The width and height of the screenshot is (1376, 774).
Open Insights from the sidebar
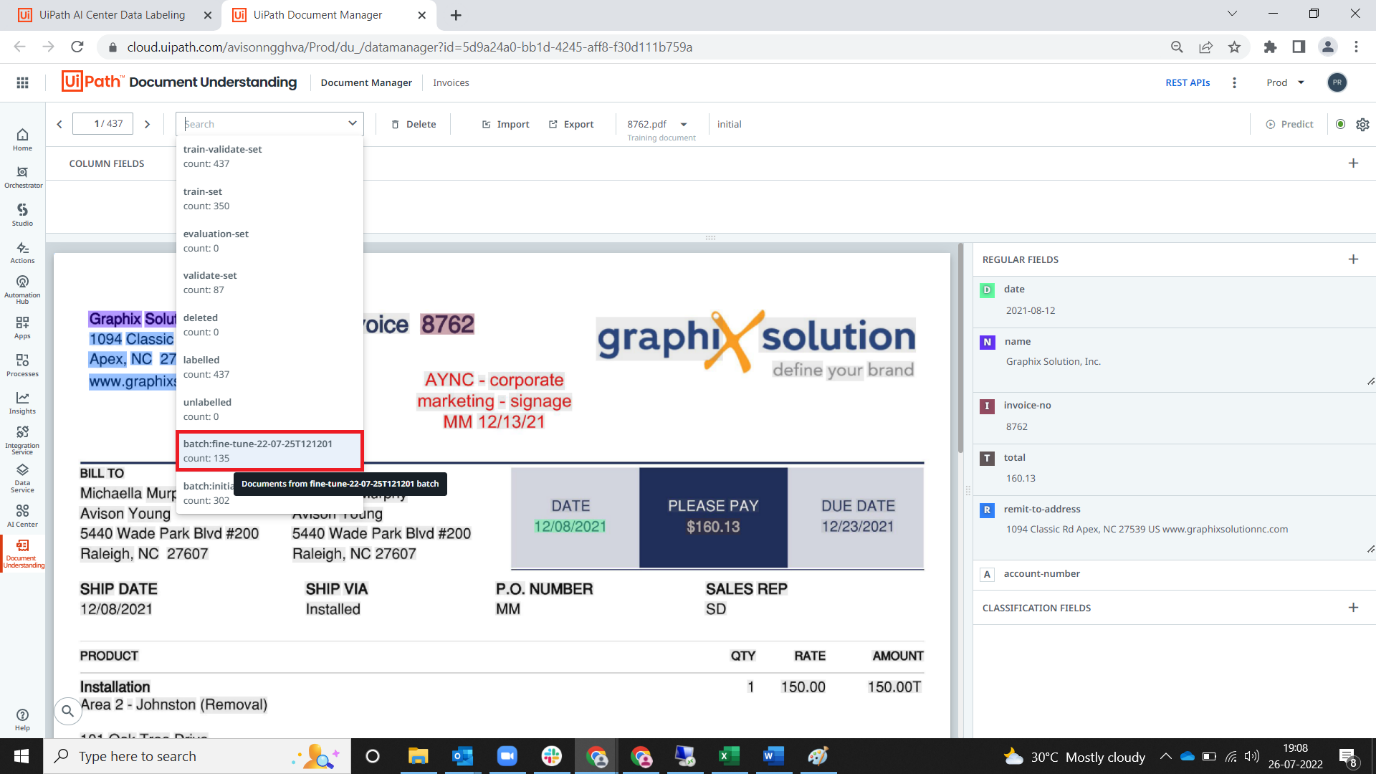point(22,403)
